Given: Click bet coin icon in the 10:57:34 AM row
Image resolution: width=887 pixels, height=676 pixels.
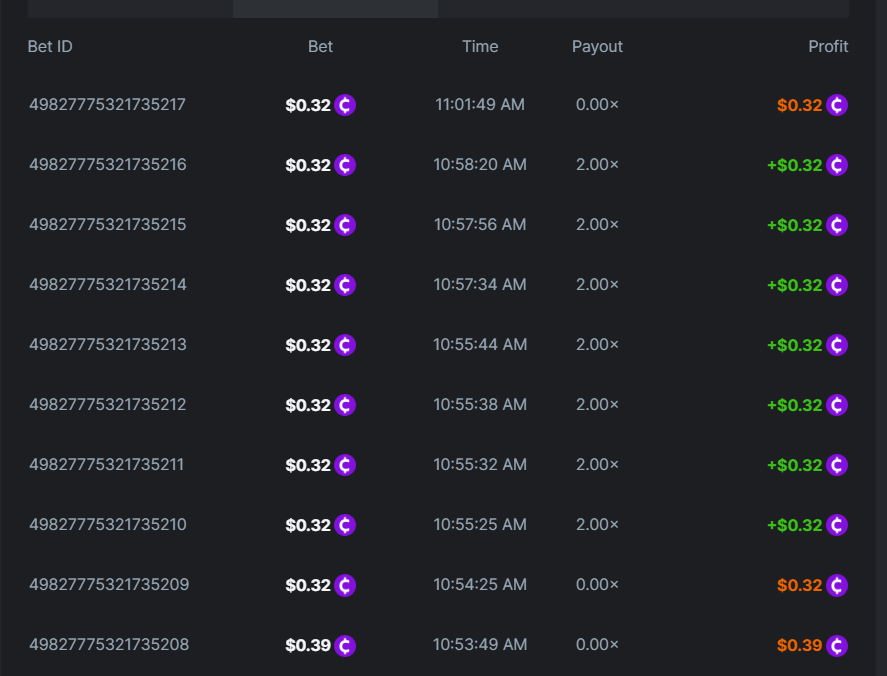Looking at the screenshot, I should tap(345, 285).
